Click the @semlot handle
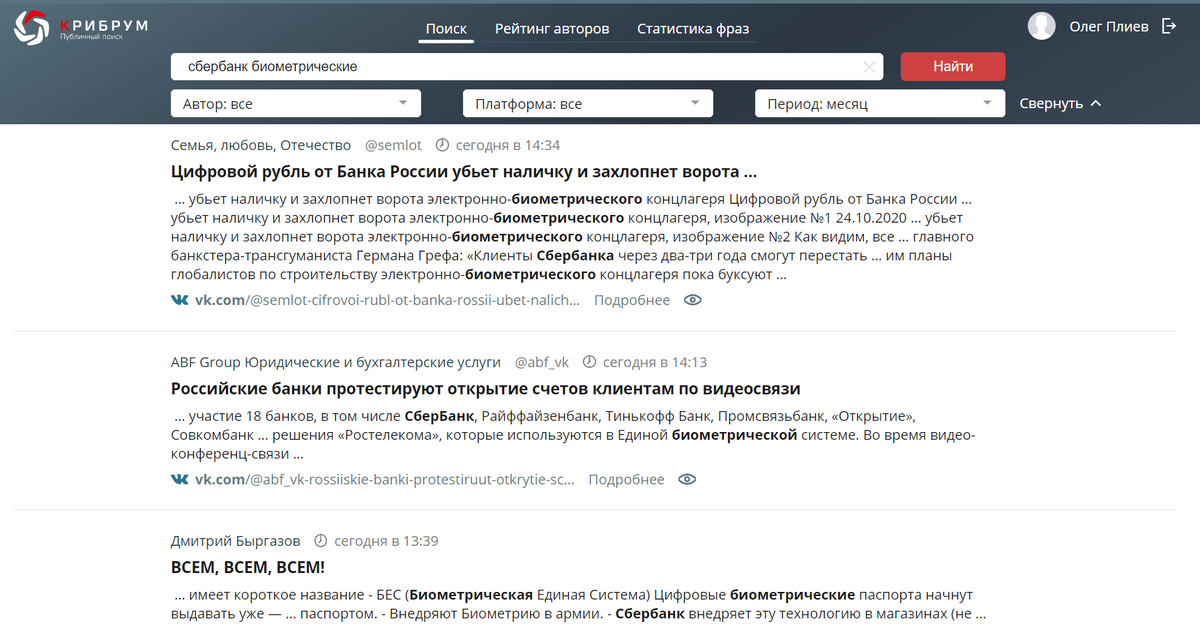 (x=393, y=145)
